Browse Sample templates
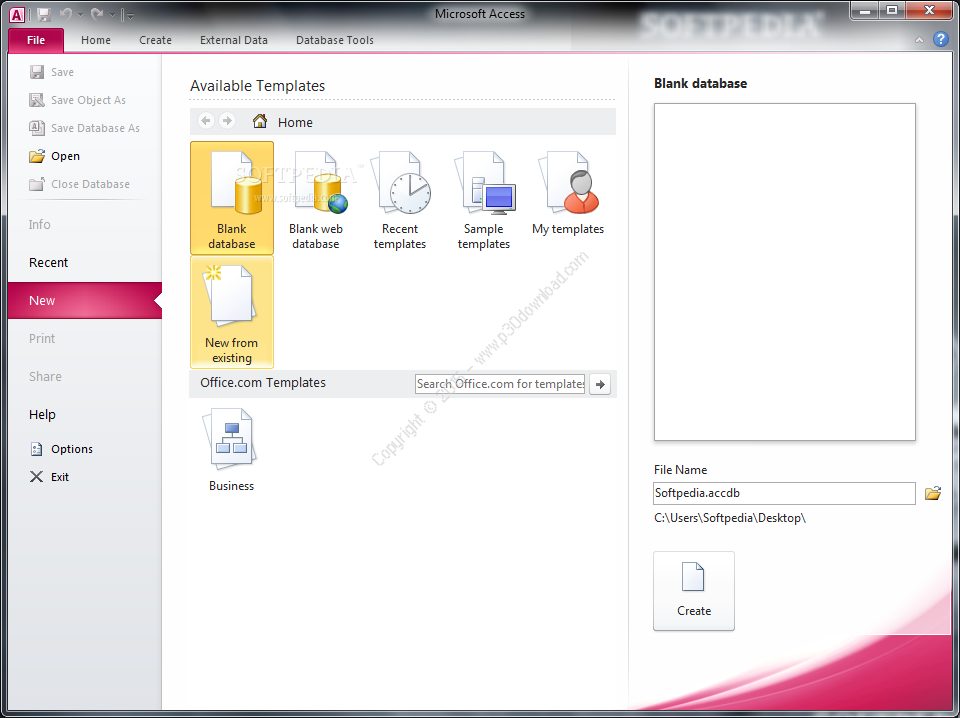Viewport: 960px width, 718px height. pyautogui.click(x=484, y=198)
